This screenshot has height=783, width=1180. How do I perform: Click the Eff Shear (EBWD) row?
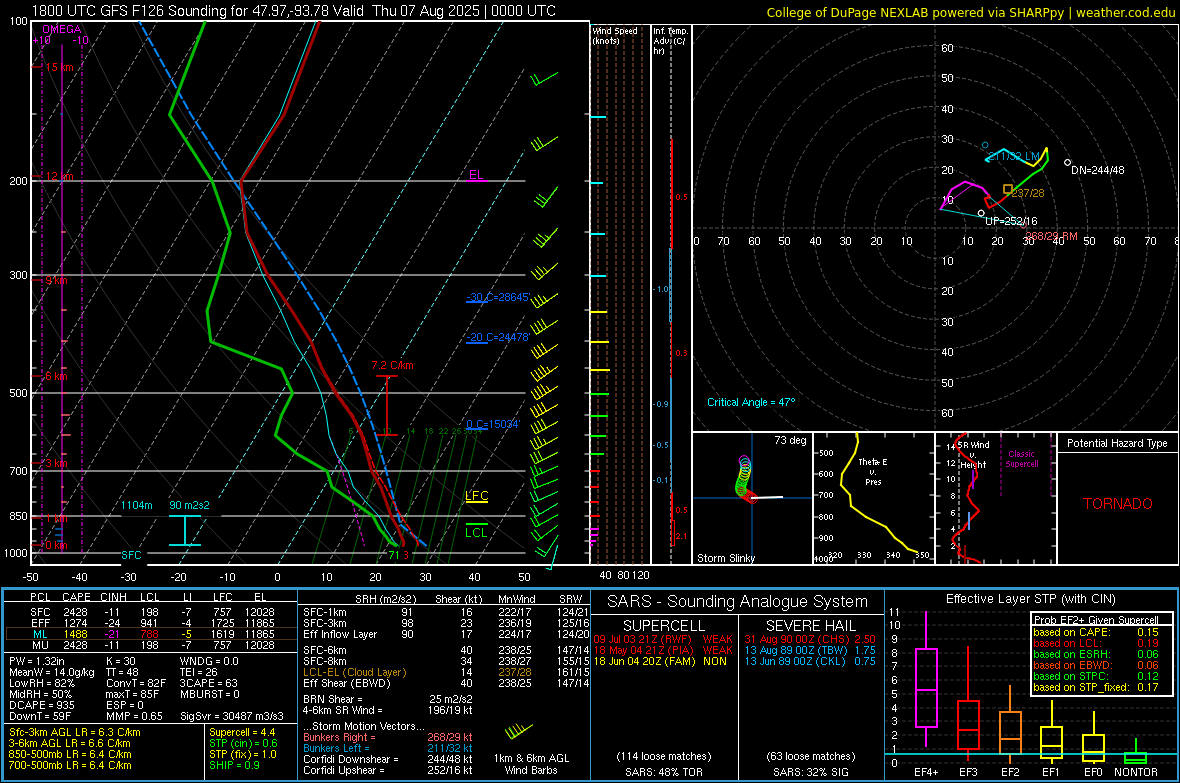(x=446, y=683)
